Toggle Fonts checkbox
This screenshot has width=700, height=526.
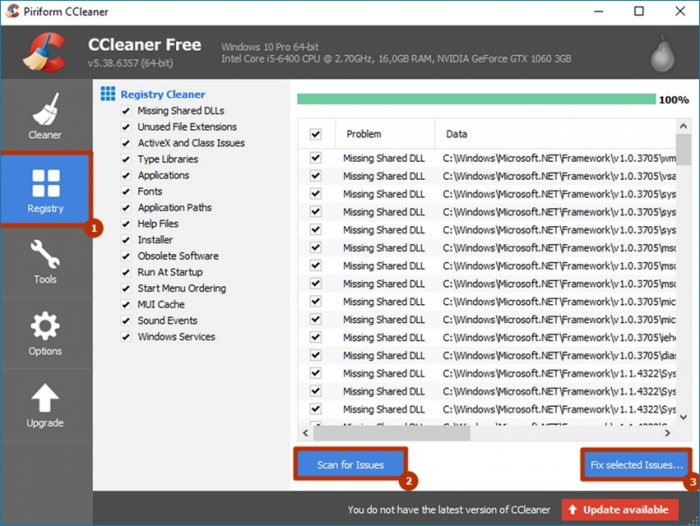tap(126, 192)
